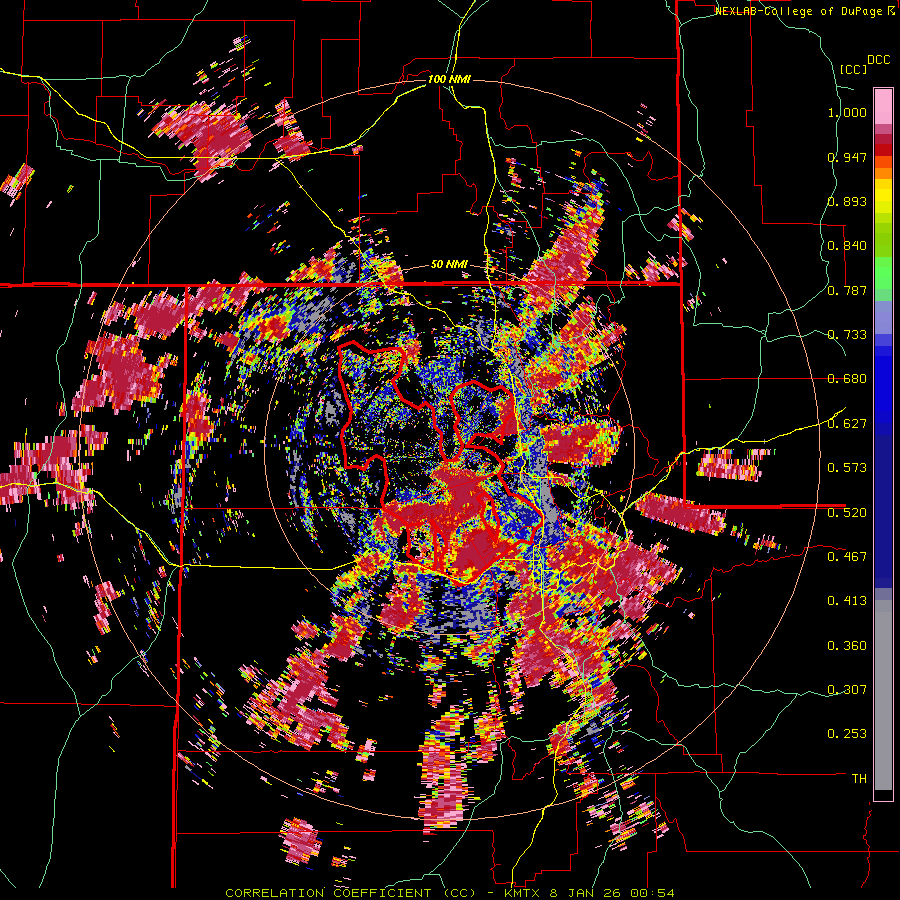Screen dimensions: 900x900
Task: Select the 0.680 scale value
Action: 847,379
